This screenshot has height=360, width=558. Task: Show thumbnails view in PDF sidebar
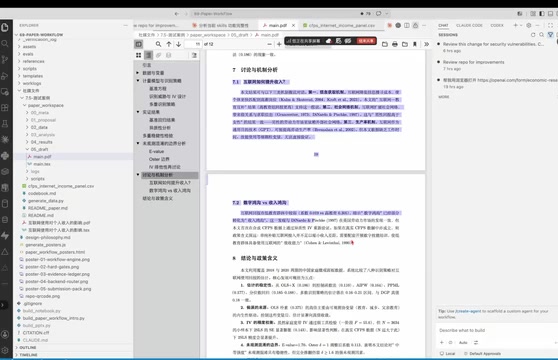click(x=138, y=55)
